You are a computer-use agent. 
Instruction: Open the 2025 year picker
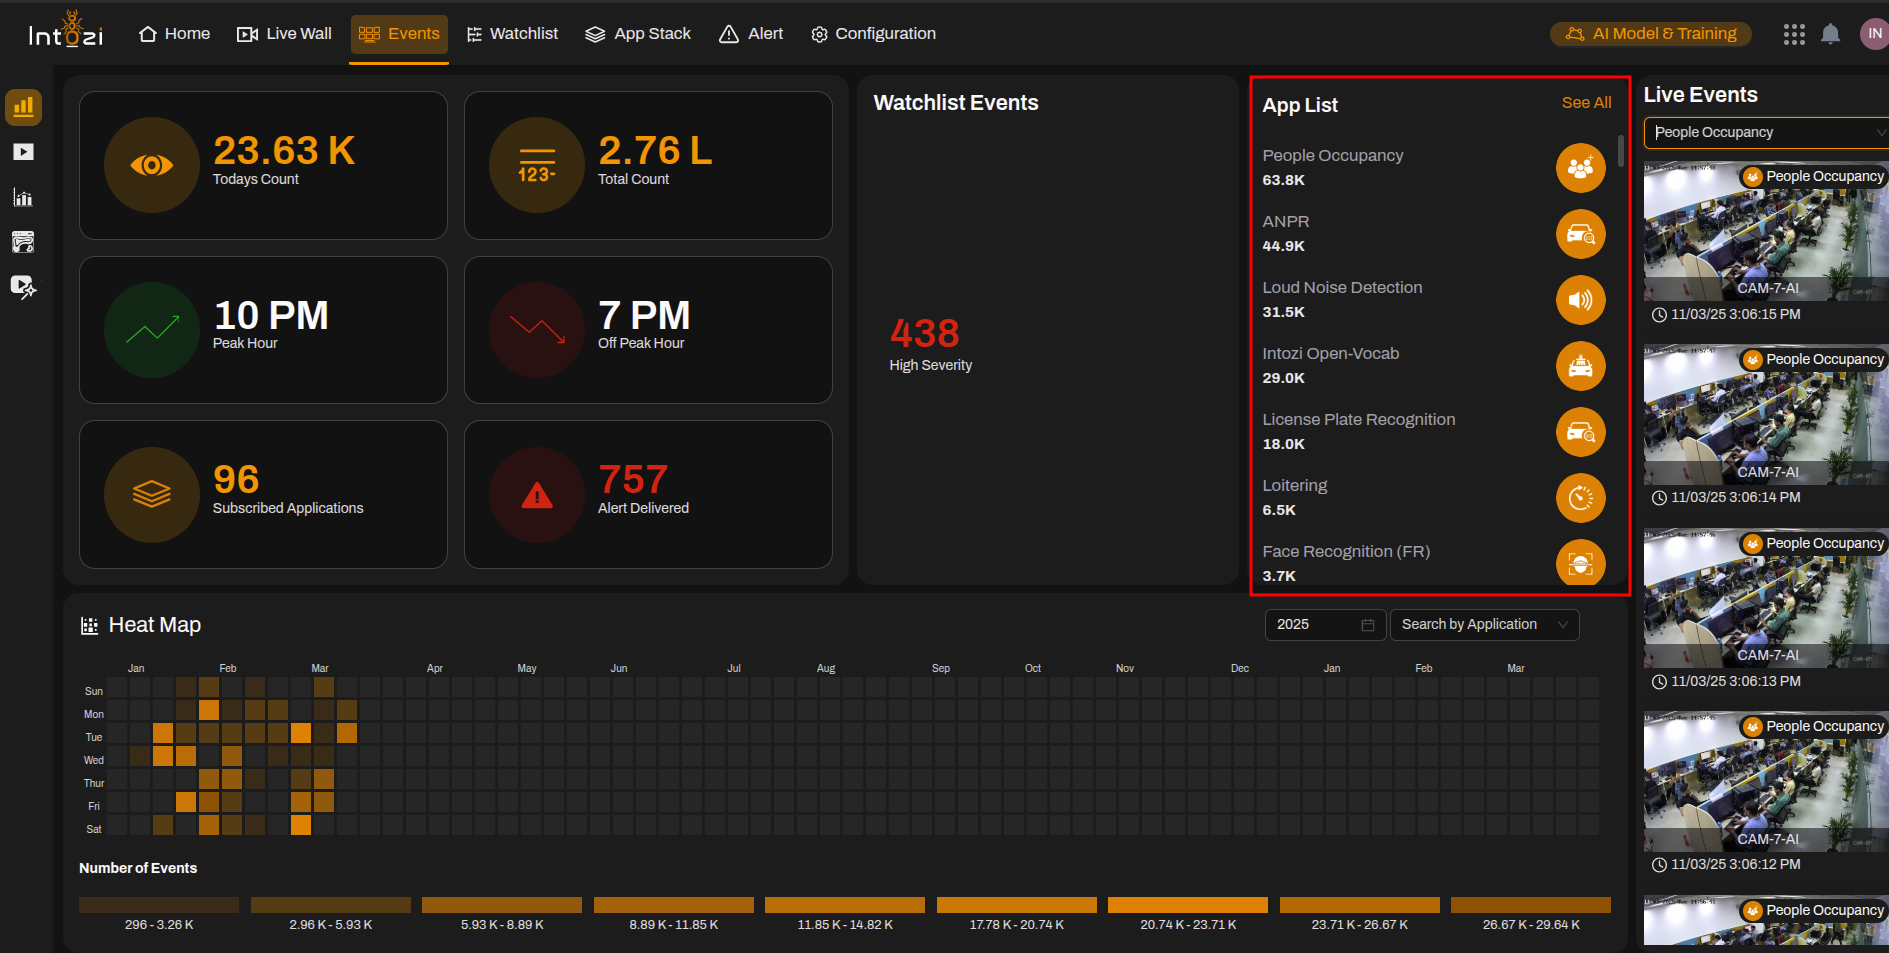tap(1324, 624)
